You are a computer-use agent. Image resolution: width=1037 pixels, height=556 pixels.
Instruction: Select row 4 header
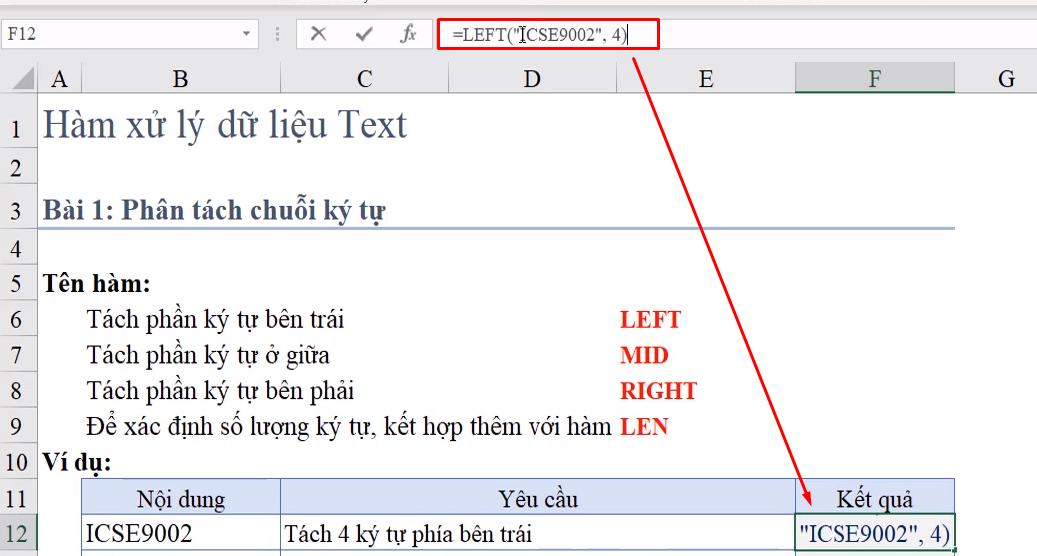coord(17,249)
